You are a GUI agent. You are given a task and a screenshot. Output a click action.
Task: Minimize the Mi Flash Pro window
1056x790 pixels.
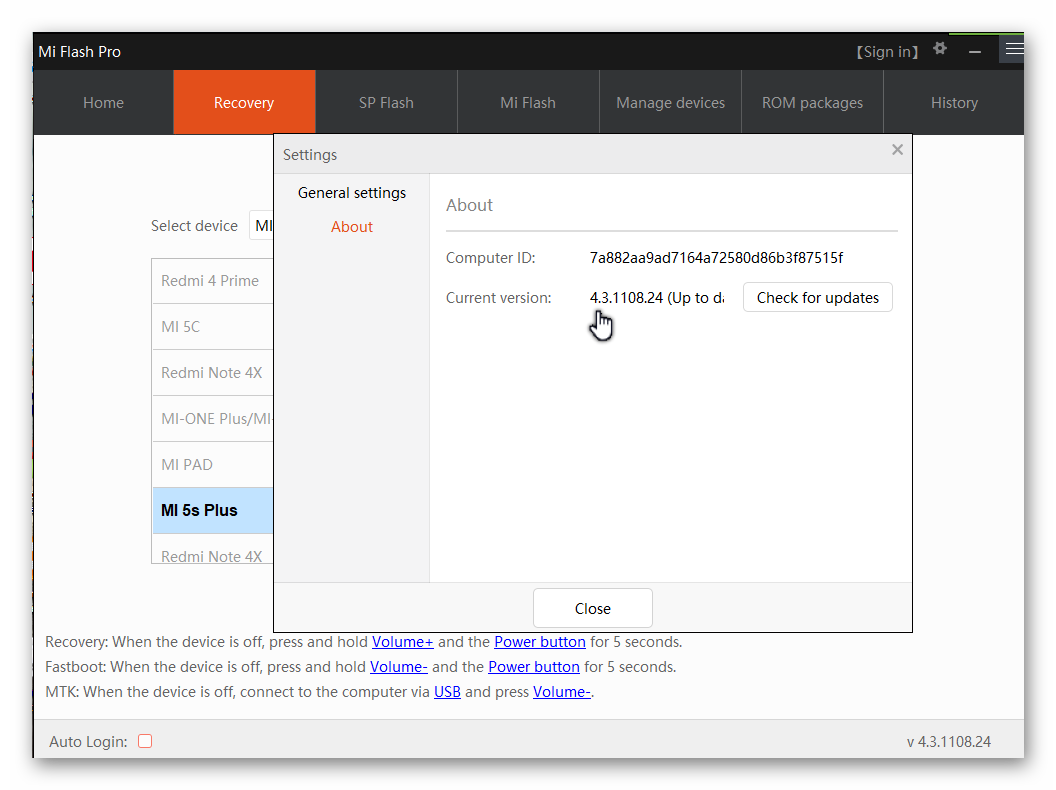[x=975, y=52]
